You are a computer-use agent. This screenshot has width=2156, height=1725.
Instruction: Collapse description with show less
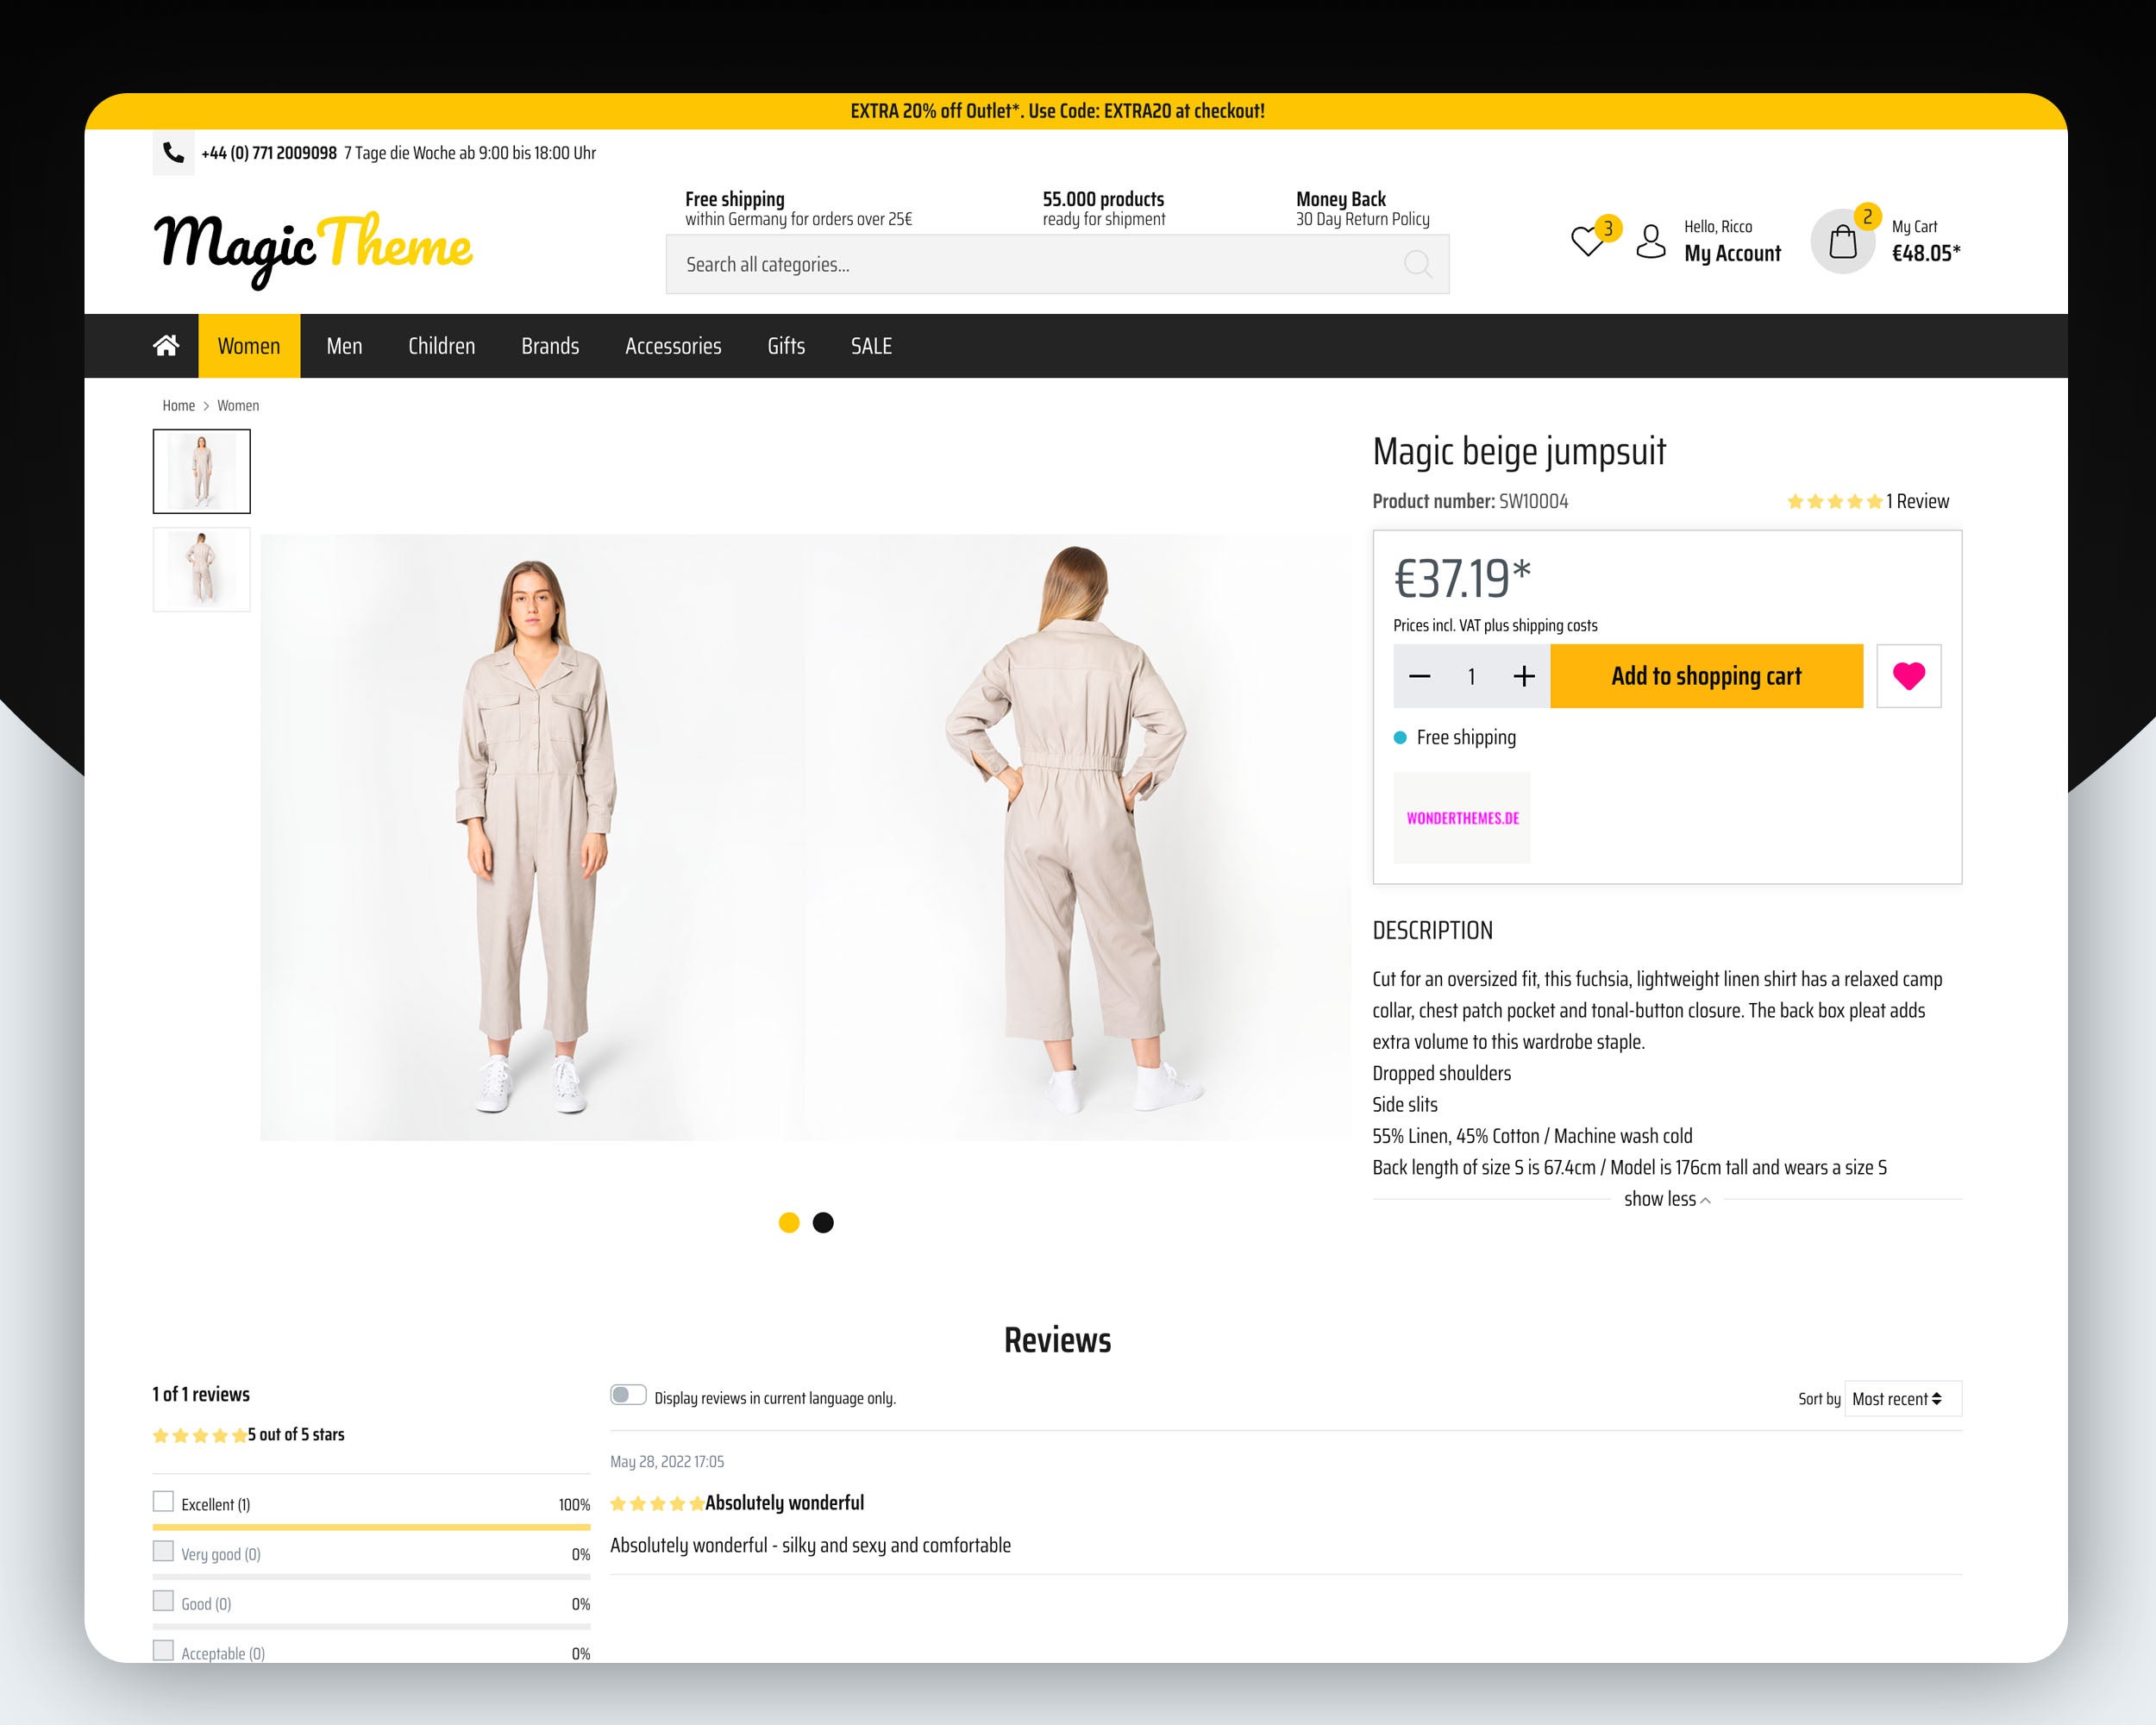(1667, 1199)
